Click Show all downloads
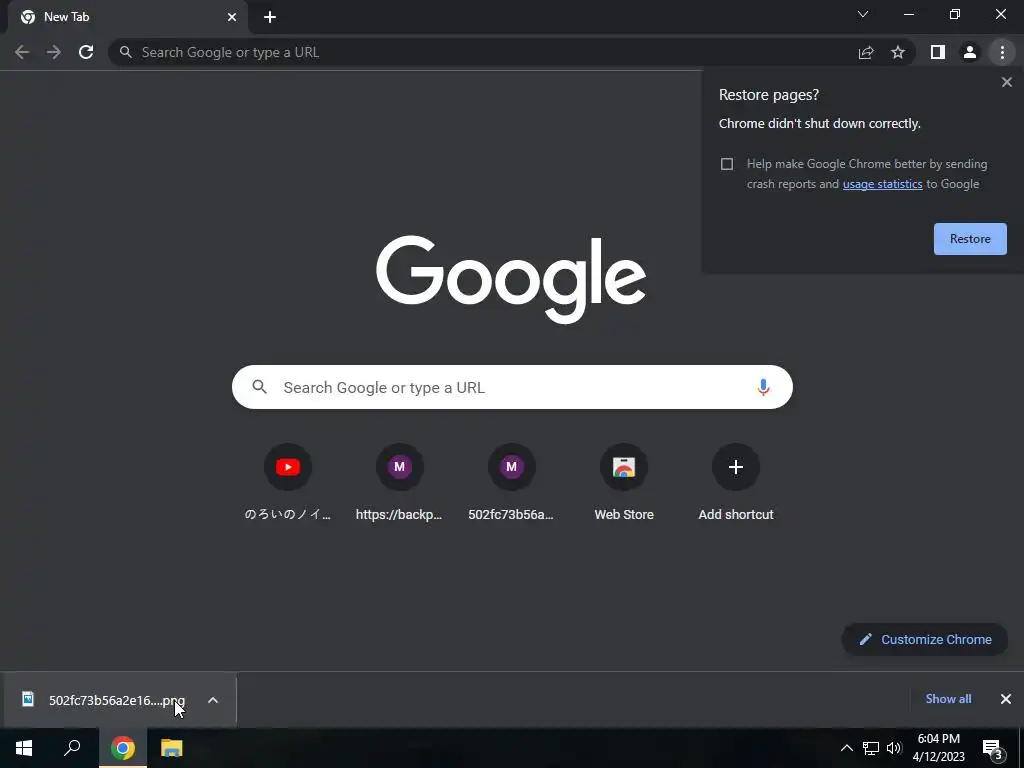 [948, 699]
